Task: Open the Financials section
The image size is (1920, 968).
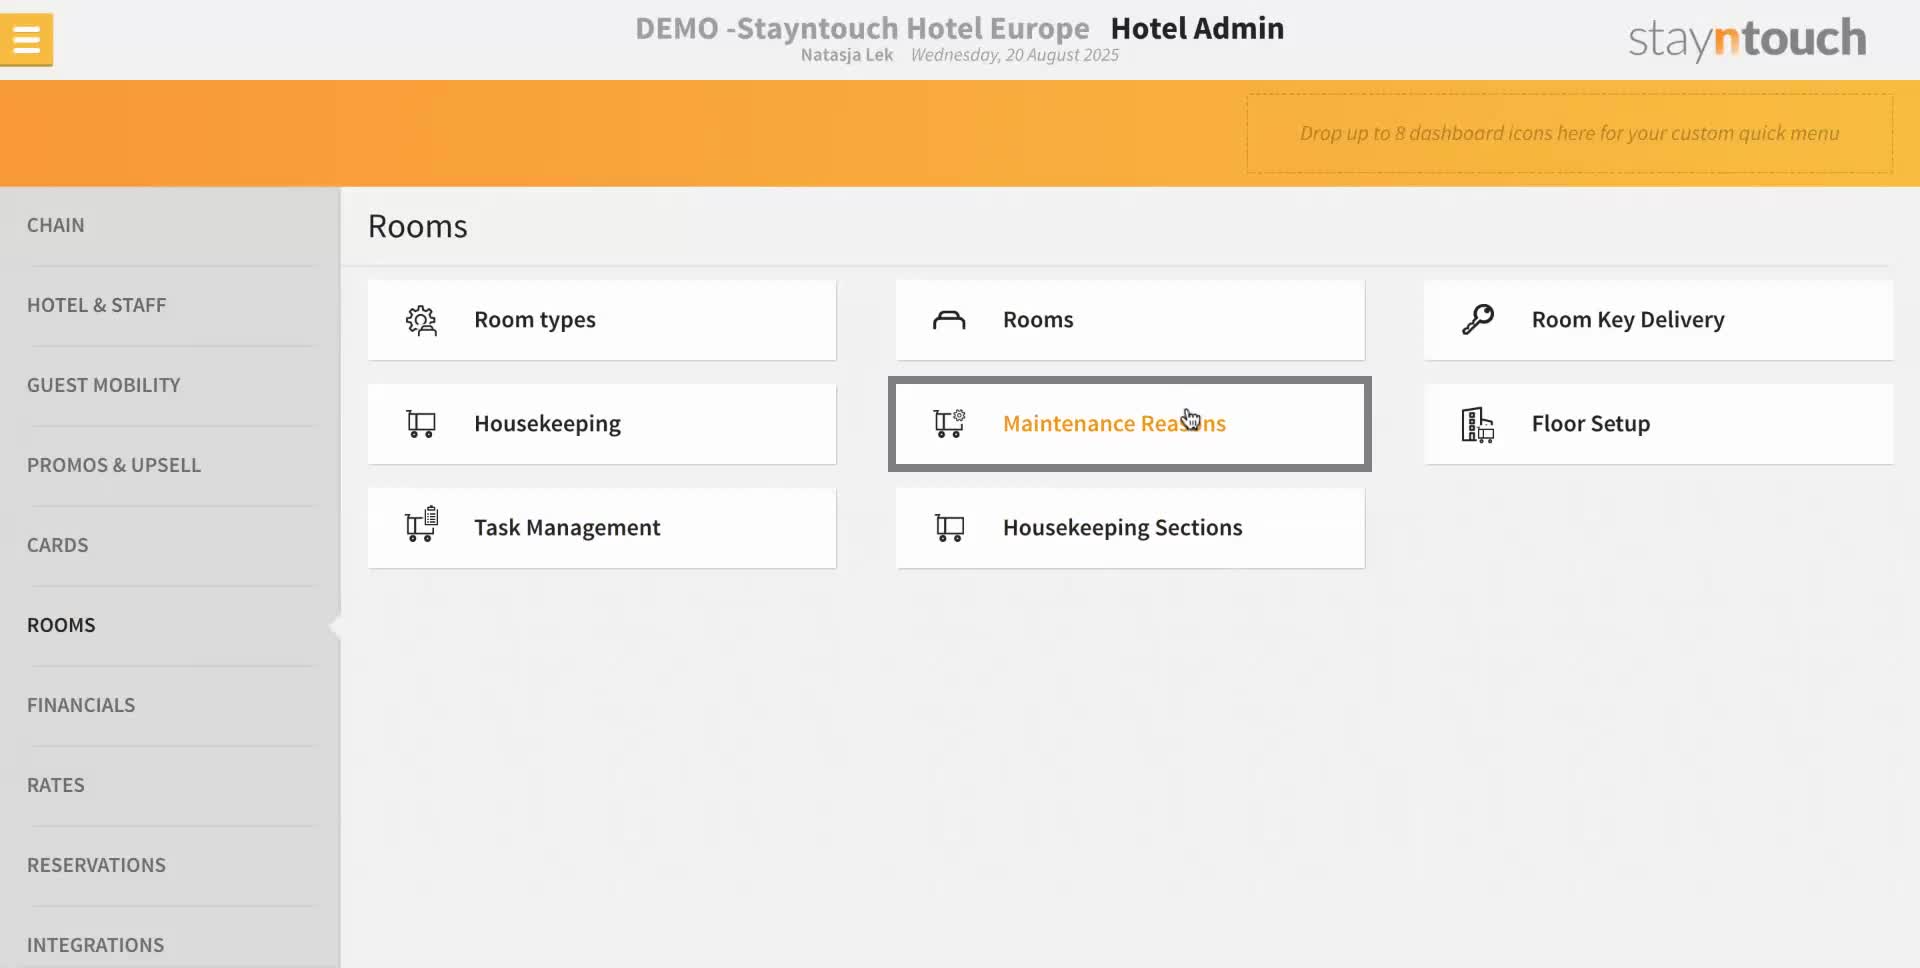Action: coord(170,706)
